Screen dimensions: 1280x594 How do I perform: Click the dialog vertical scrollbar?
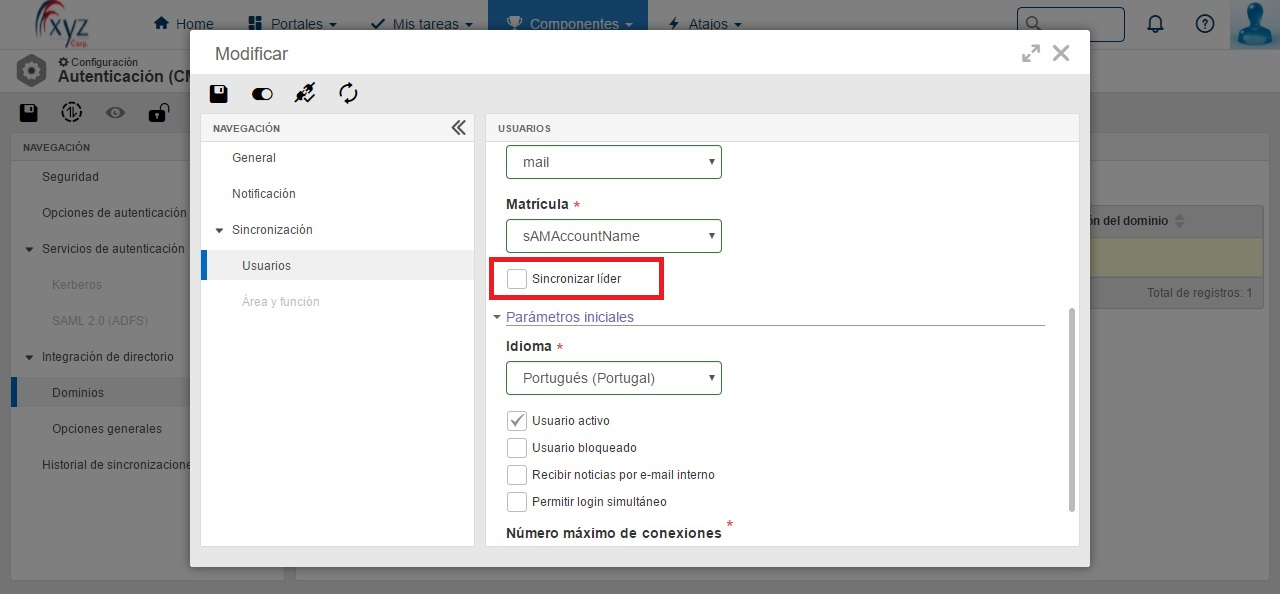point(1073,410)
